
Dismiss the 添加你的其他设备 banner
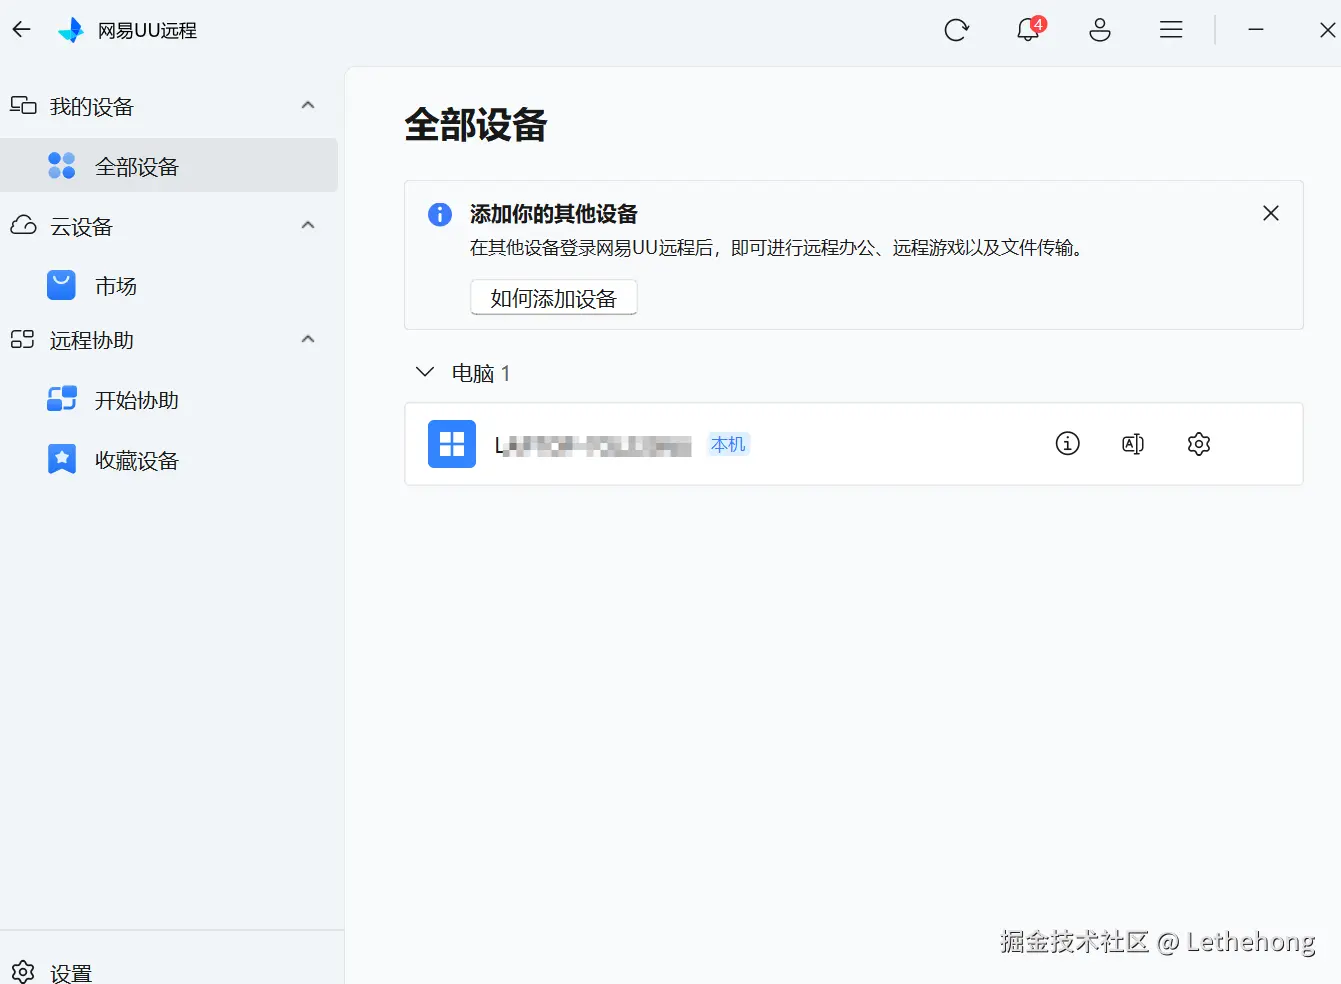click(x=1271, y=213)
